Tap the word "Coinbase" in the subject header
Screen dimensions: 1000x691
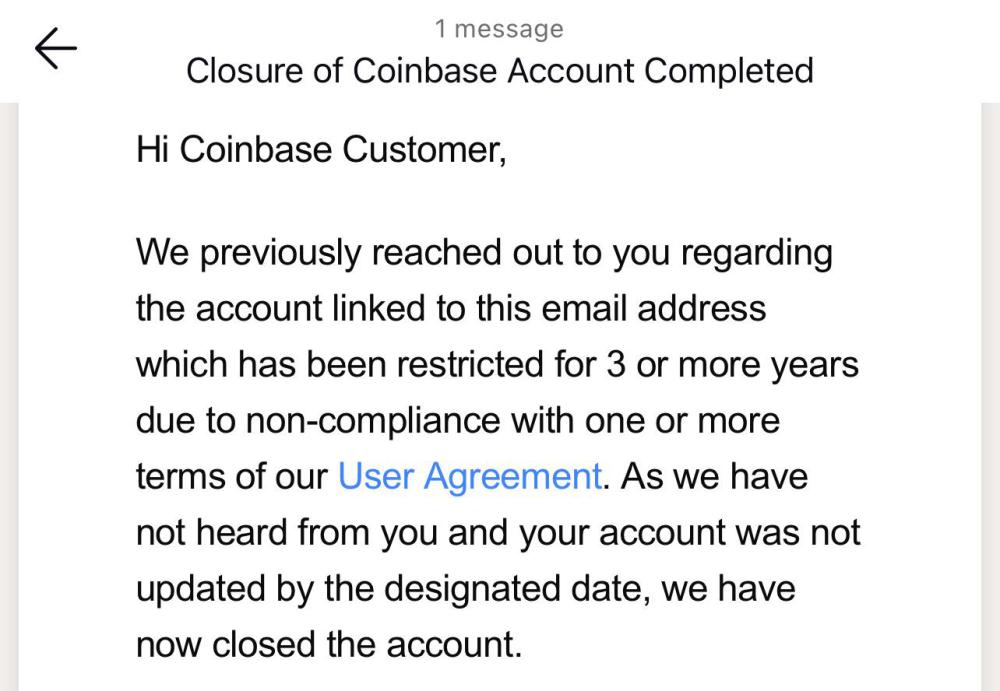[425, 70]
